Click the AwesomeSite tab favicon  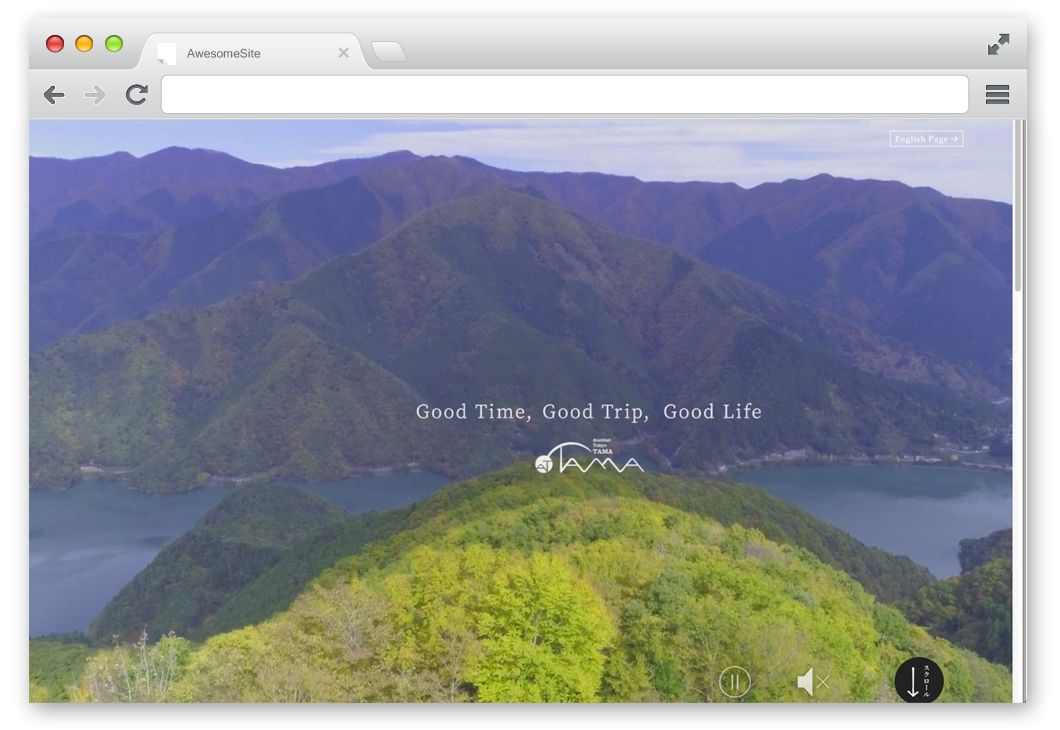(x=167, y=54)
